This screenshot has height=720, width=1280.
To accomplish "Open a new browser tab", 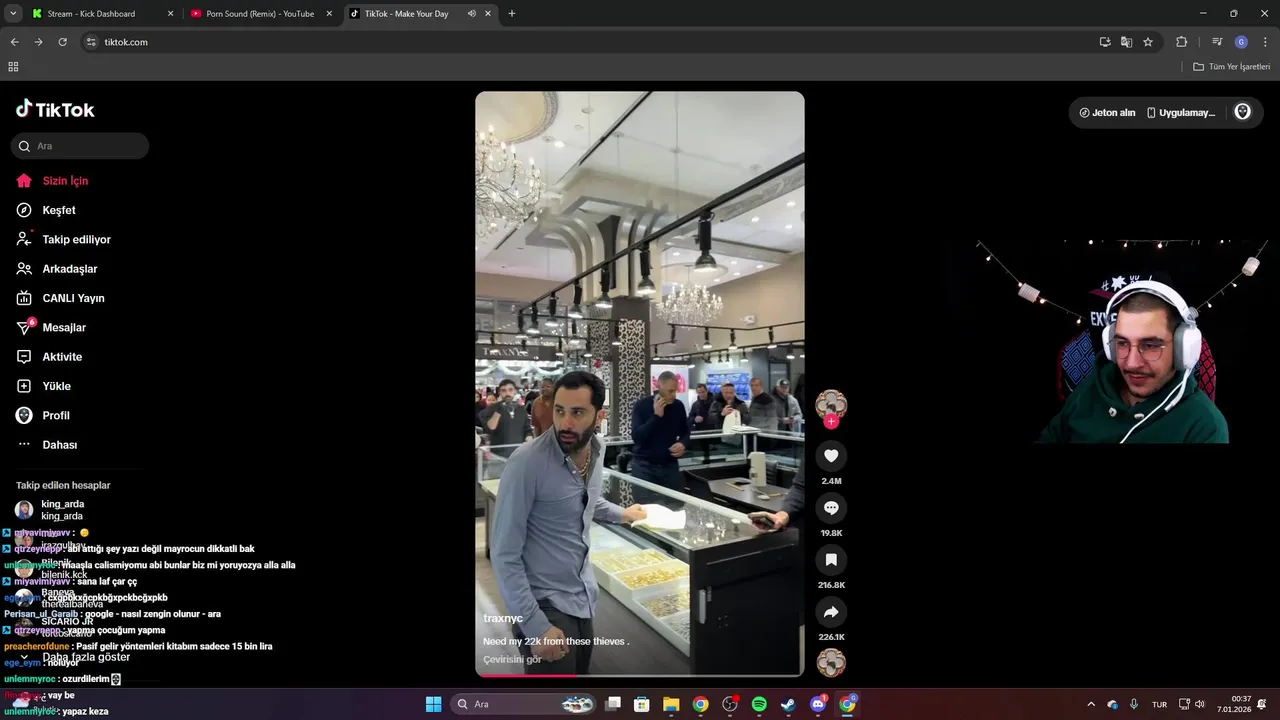I will 512,14.
